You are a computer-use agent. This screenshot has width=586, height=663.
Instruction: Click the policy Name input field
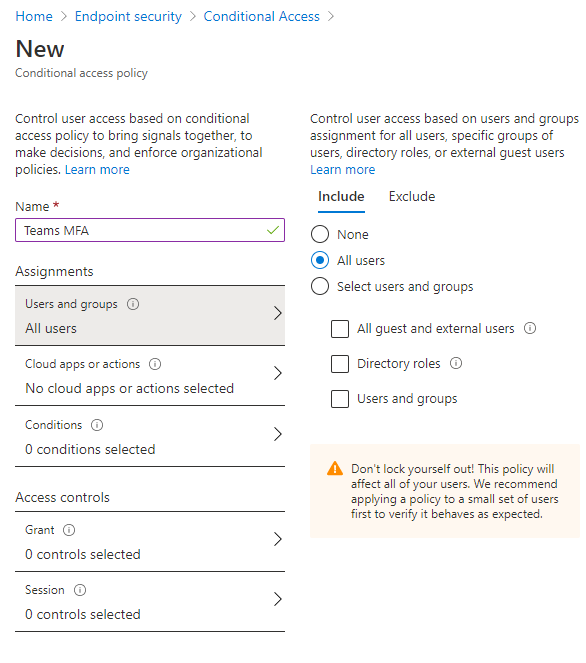coord(150,230)
